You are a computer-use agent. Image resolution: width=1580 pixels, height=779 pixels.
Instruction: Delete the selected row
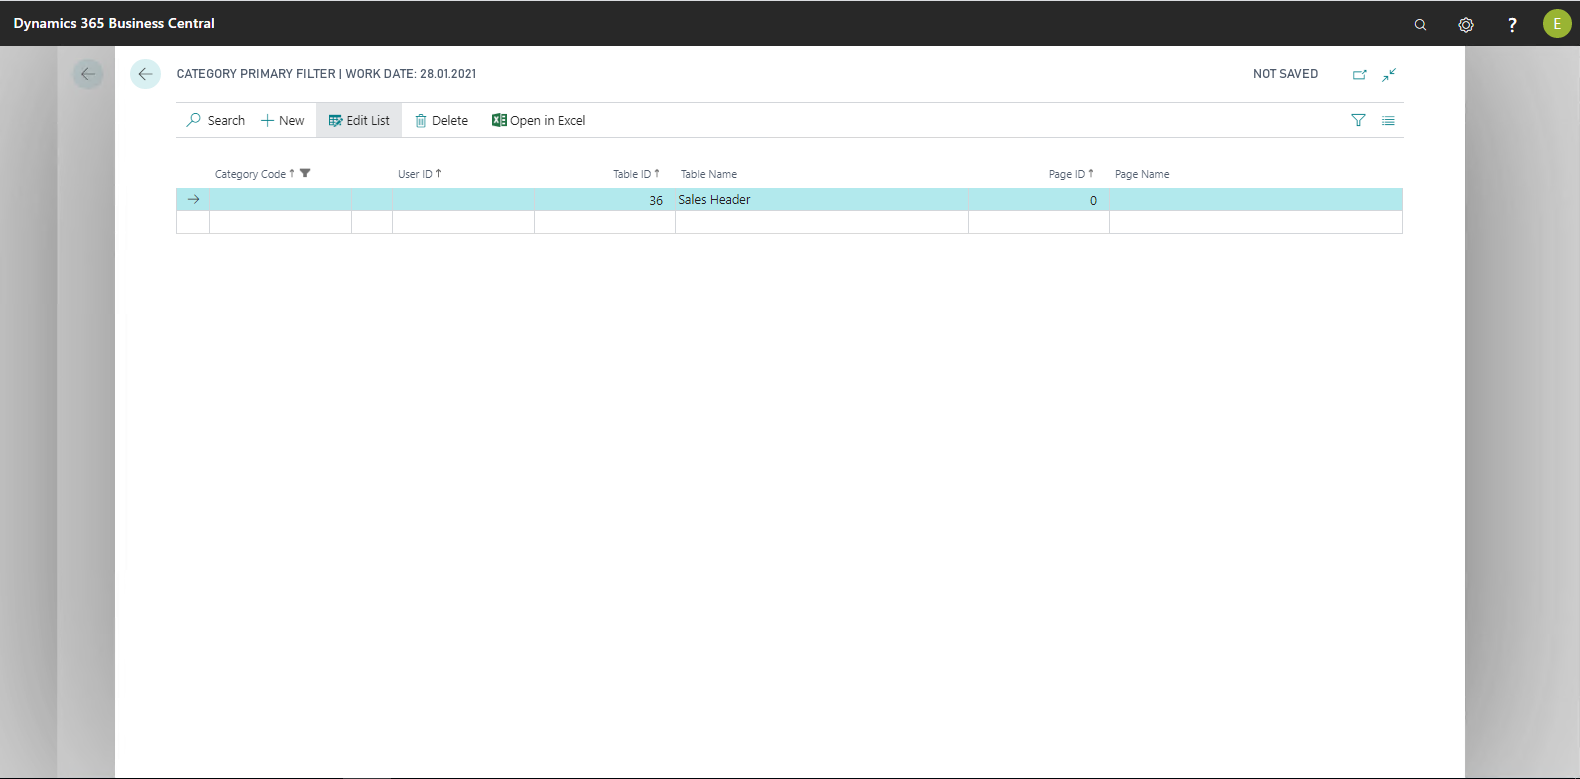click(441, 120)
